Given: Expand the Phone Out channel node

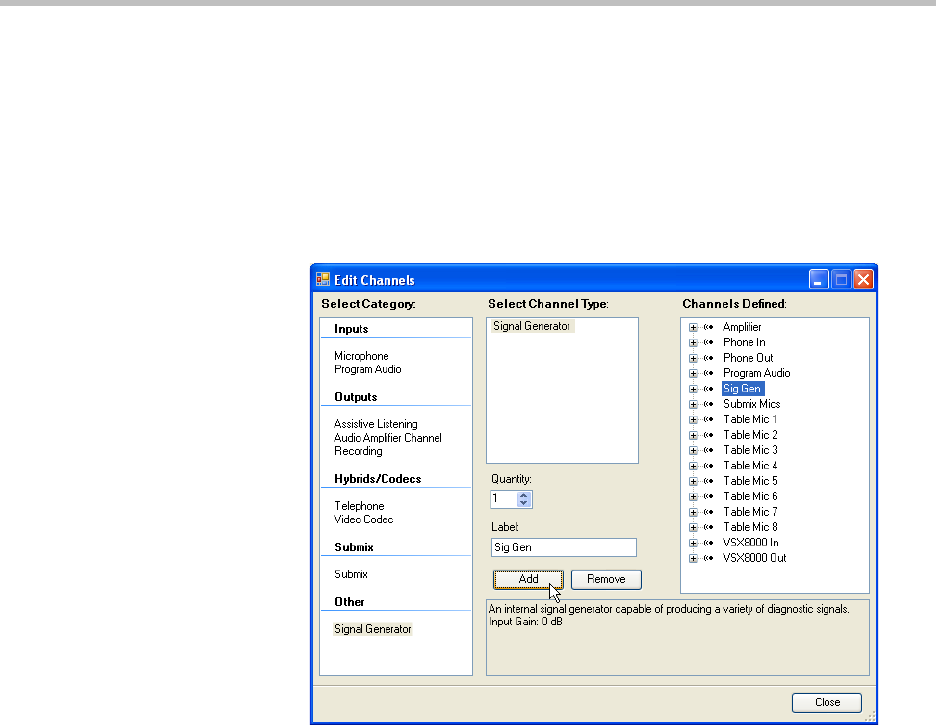Looking at the screenshot, I should (x=693, y=358).
